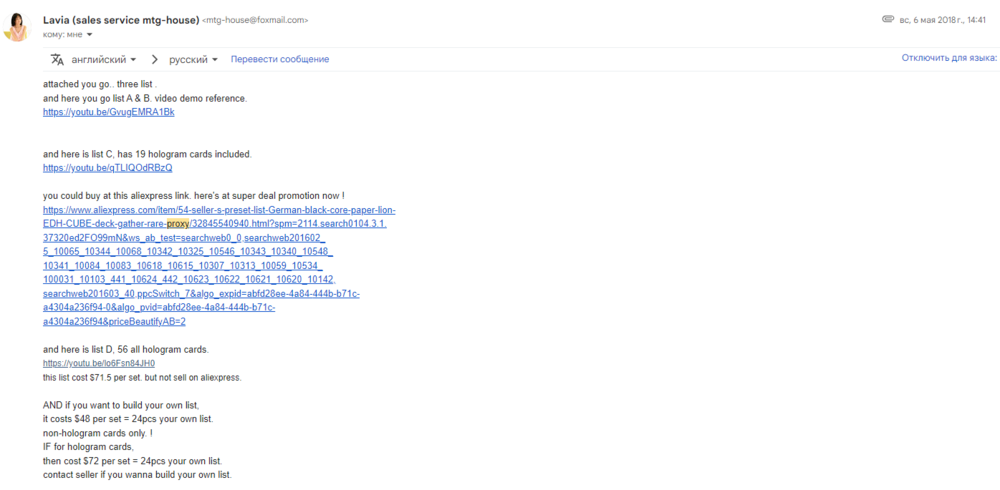Open the list C YouTube link qTLIQOdRBzQ
1000x490 pixels.
click(107, 168)
